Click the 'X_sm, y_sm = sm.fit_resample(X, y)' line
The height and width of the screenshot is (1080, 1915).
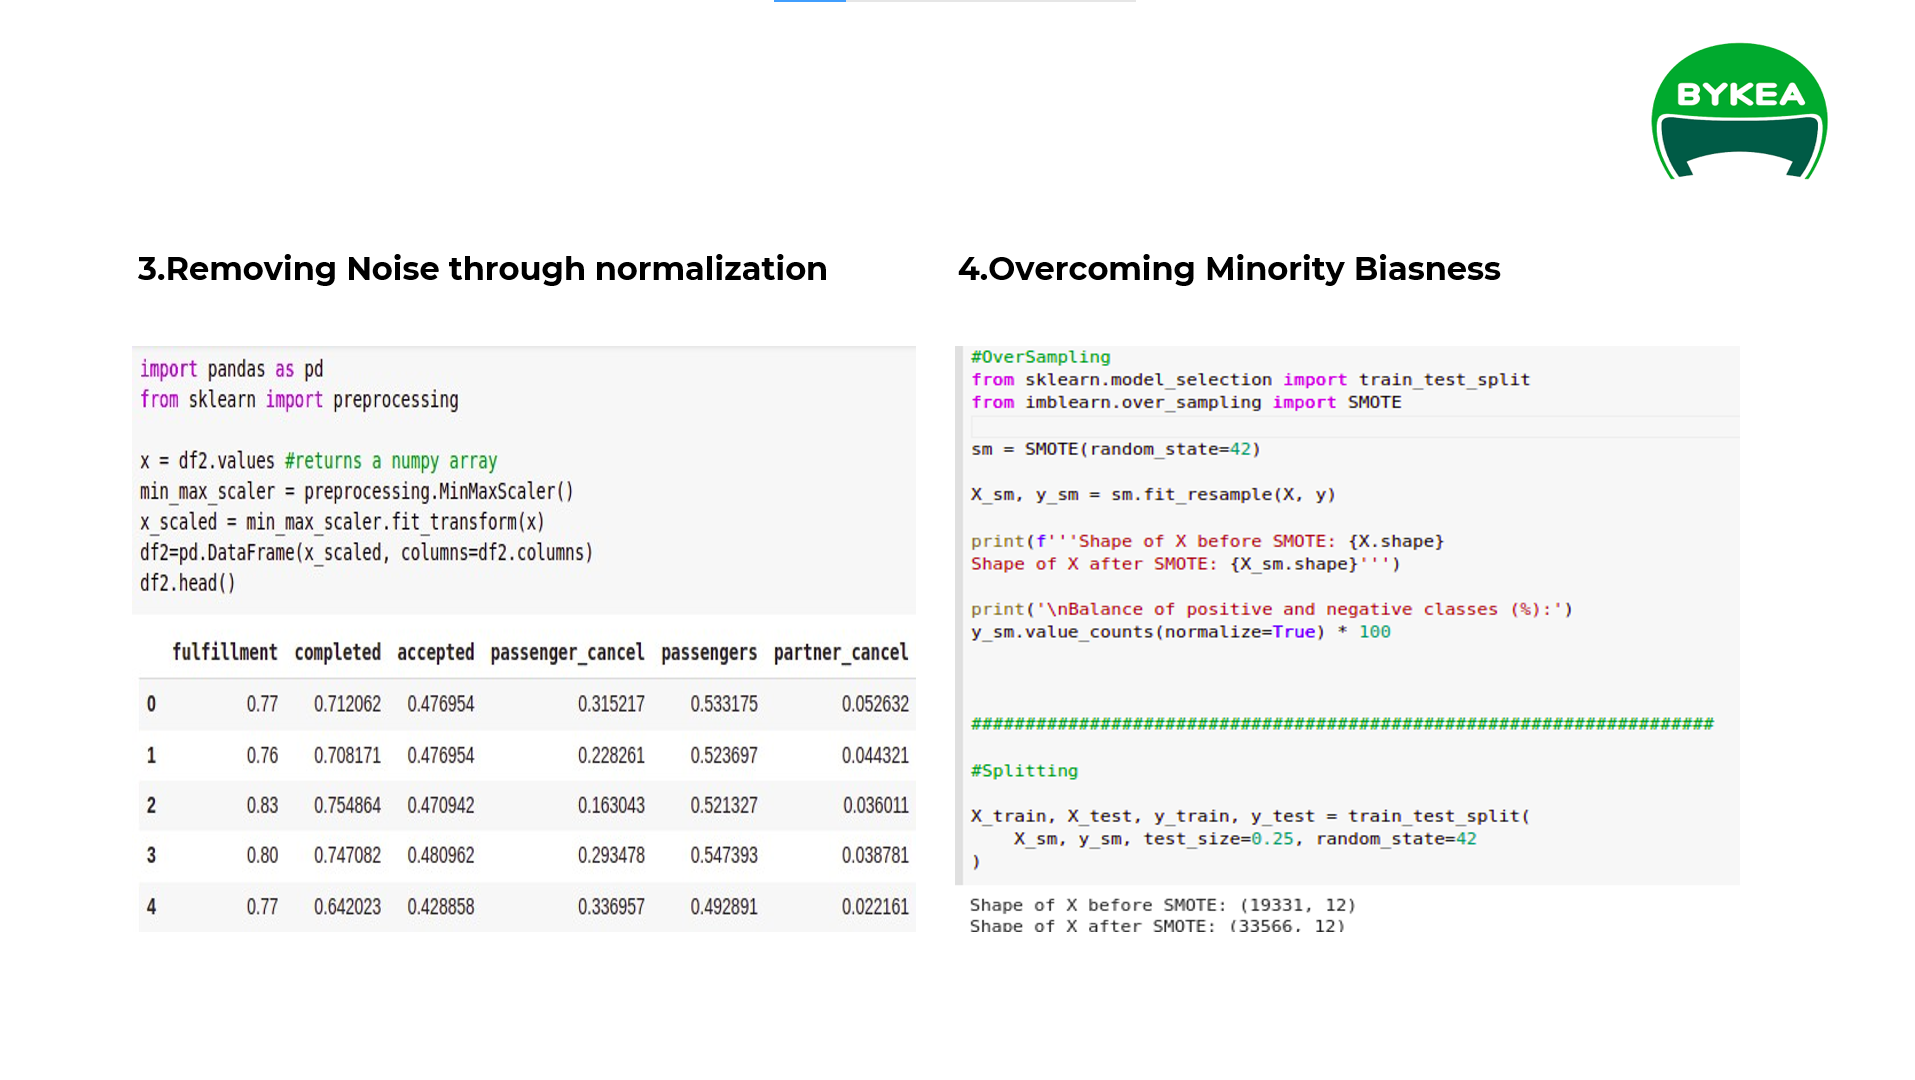(x=1153, y=494)
